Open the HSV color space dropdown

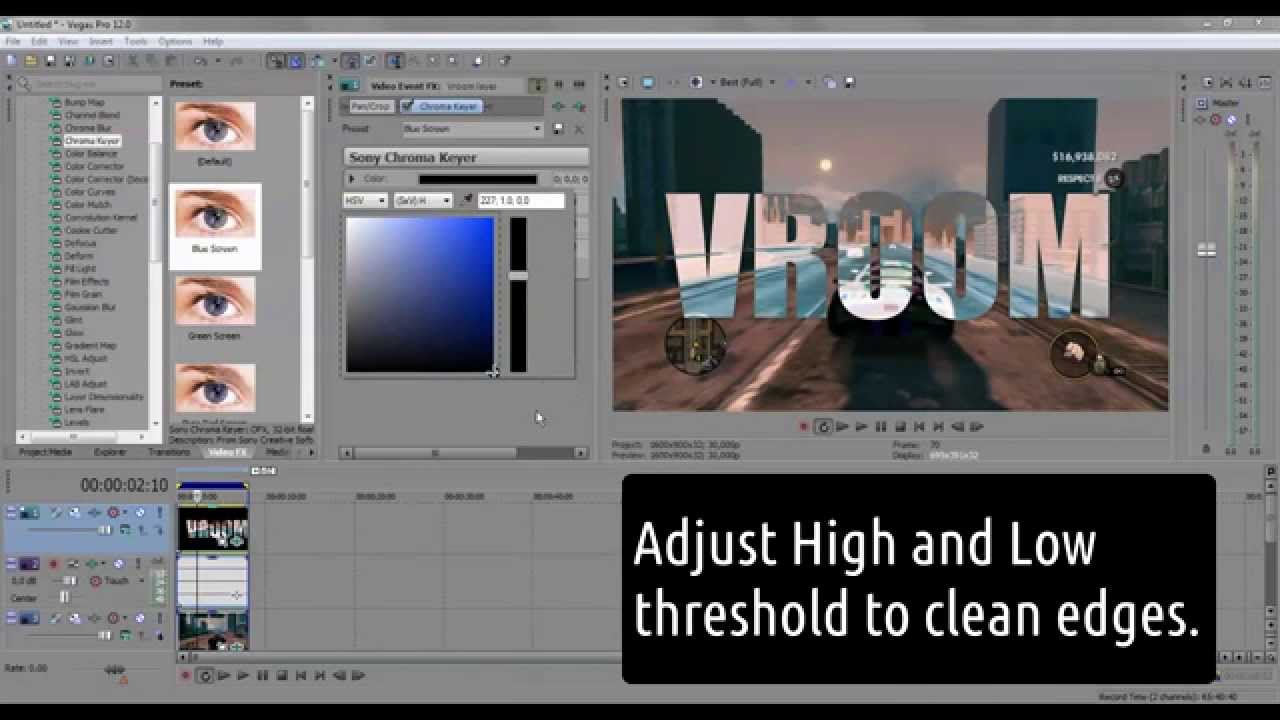tap(365, 201)
